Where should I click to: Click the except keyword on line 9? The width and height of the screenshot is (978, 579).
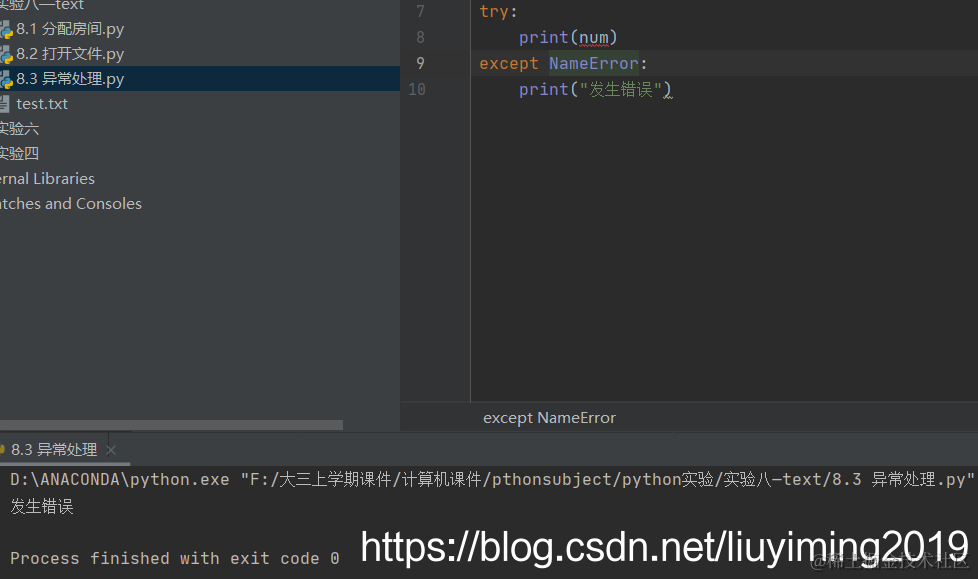point(508,64)
